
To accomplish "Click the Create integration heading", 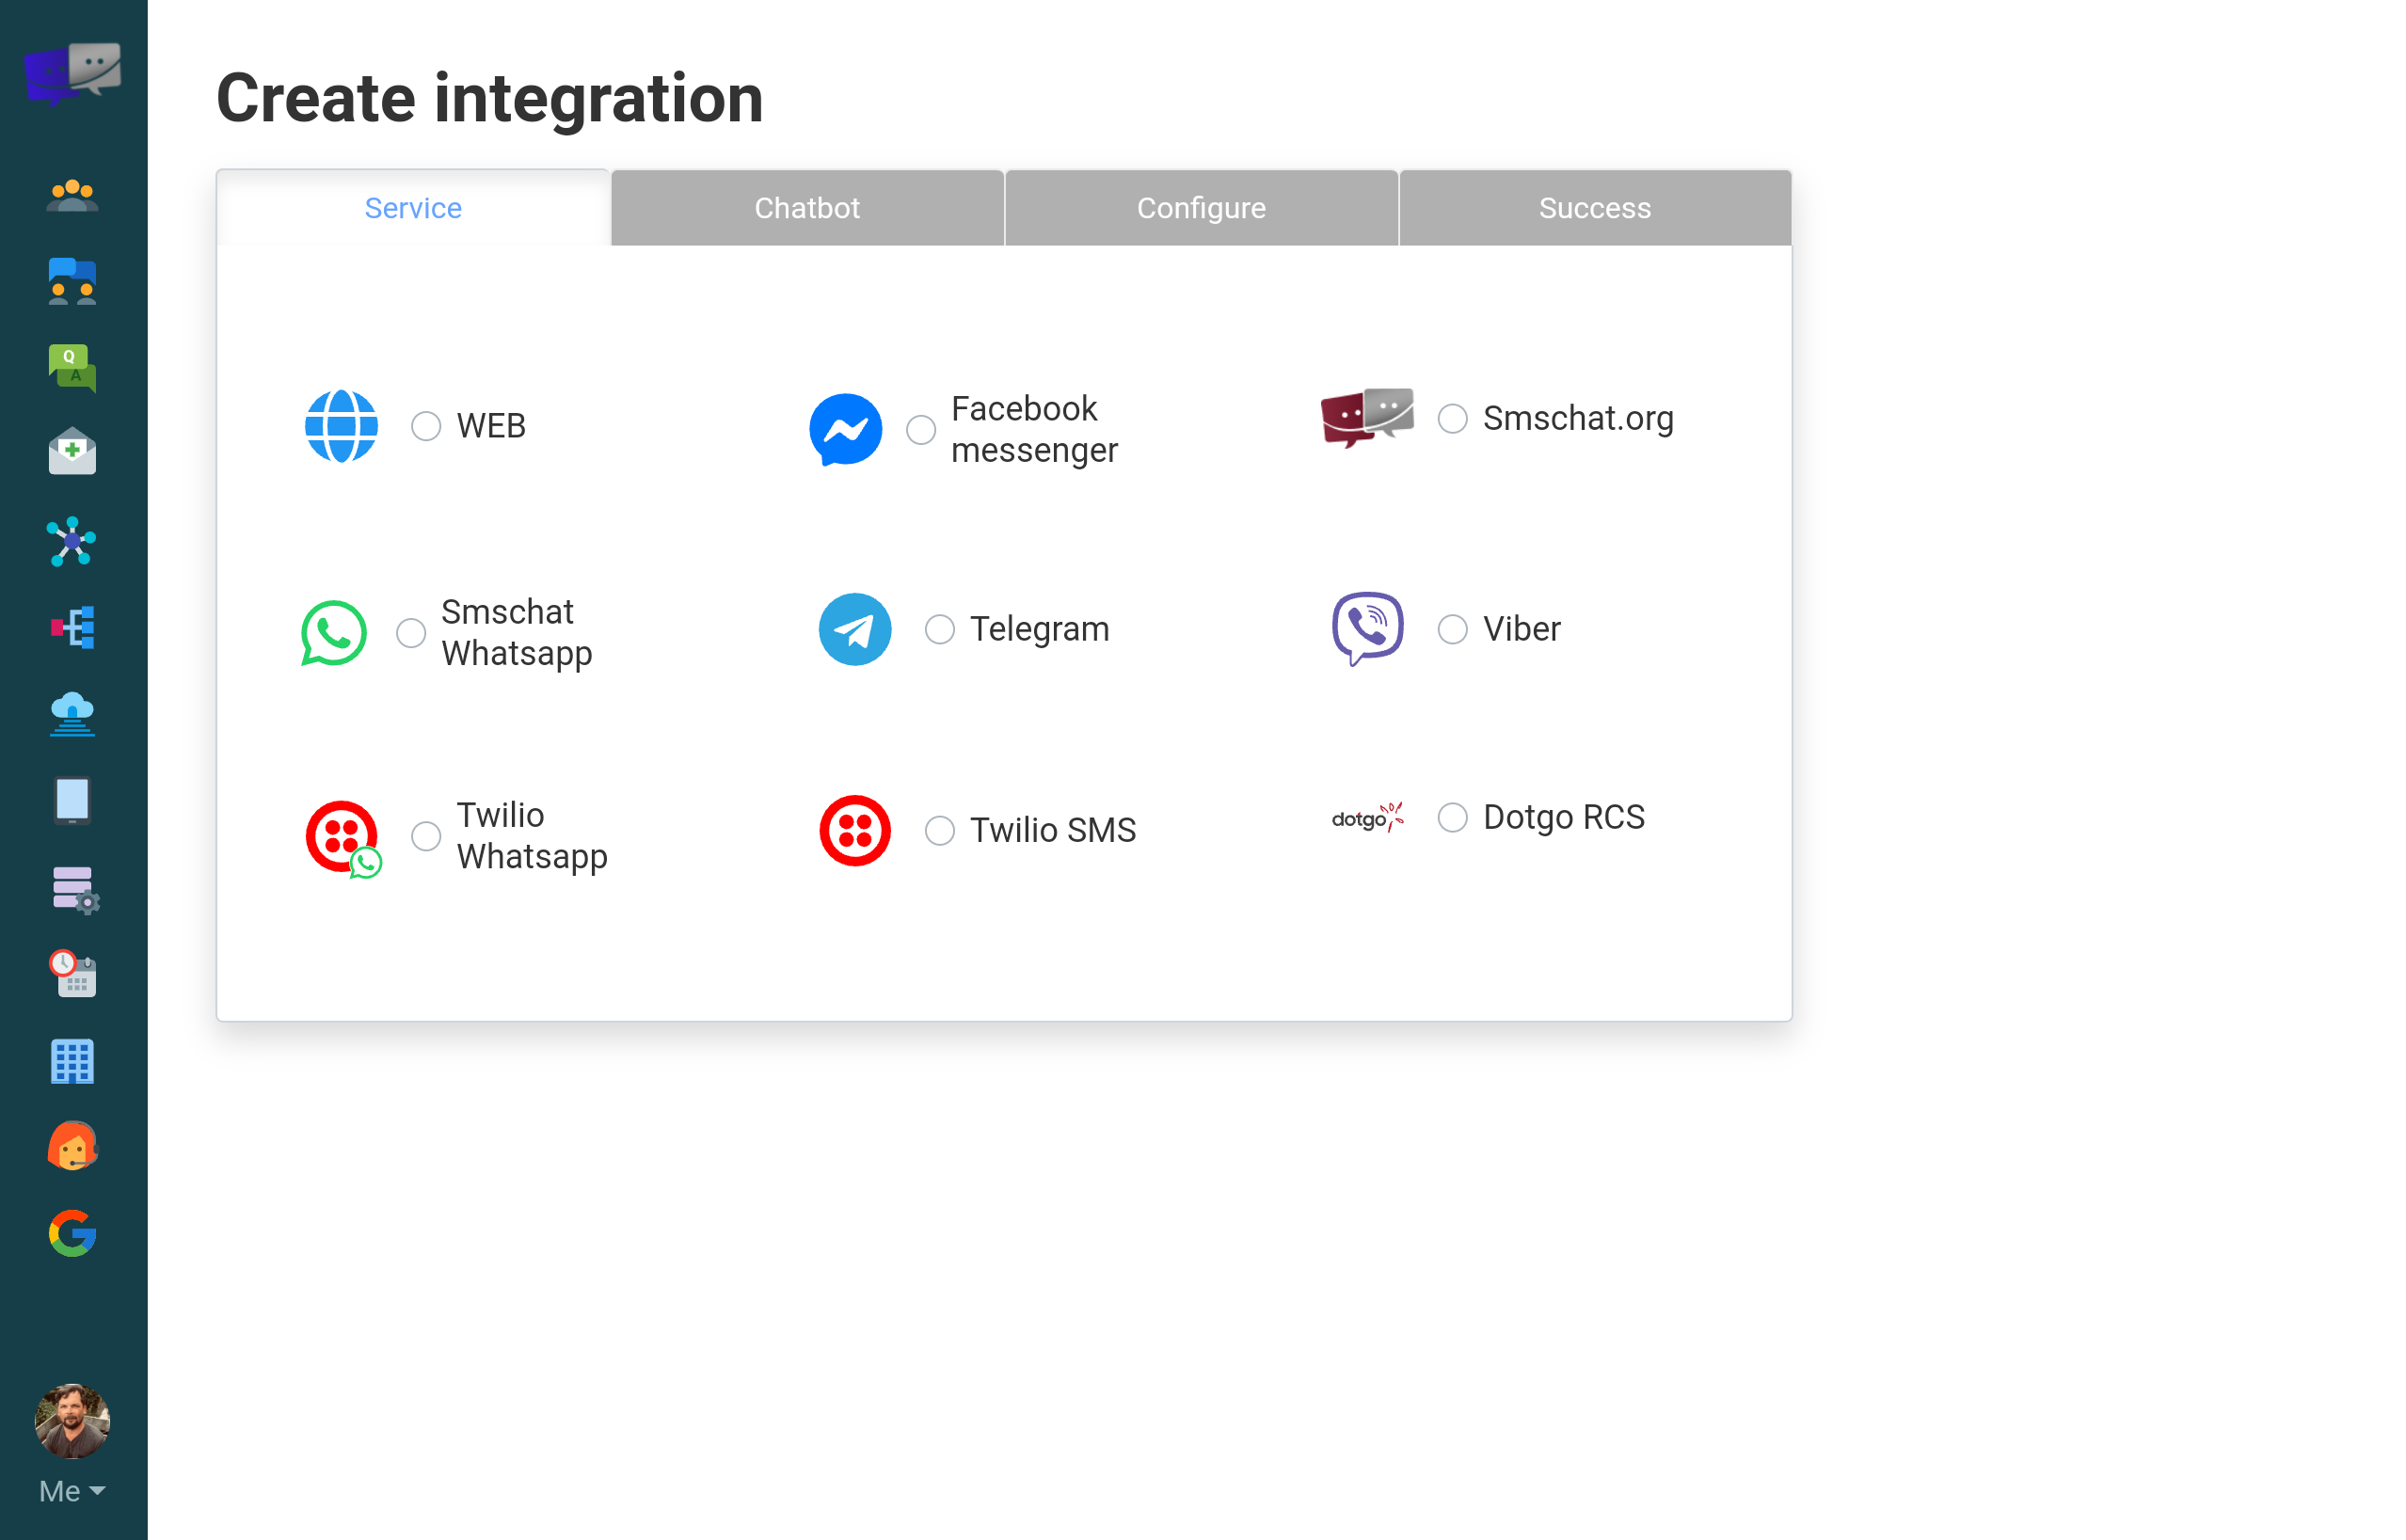I will pyautogui.click(x=490, y=99).
